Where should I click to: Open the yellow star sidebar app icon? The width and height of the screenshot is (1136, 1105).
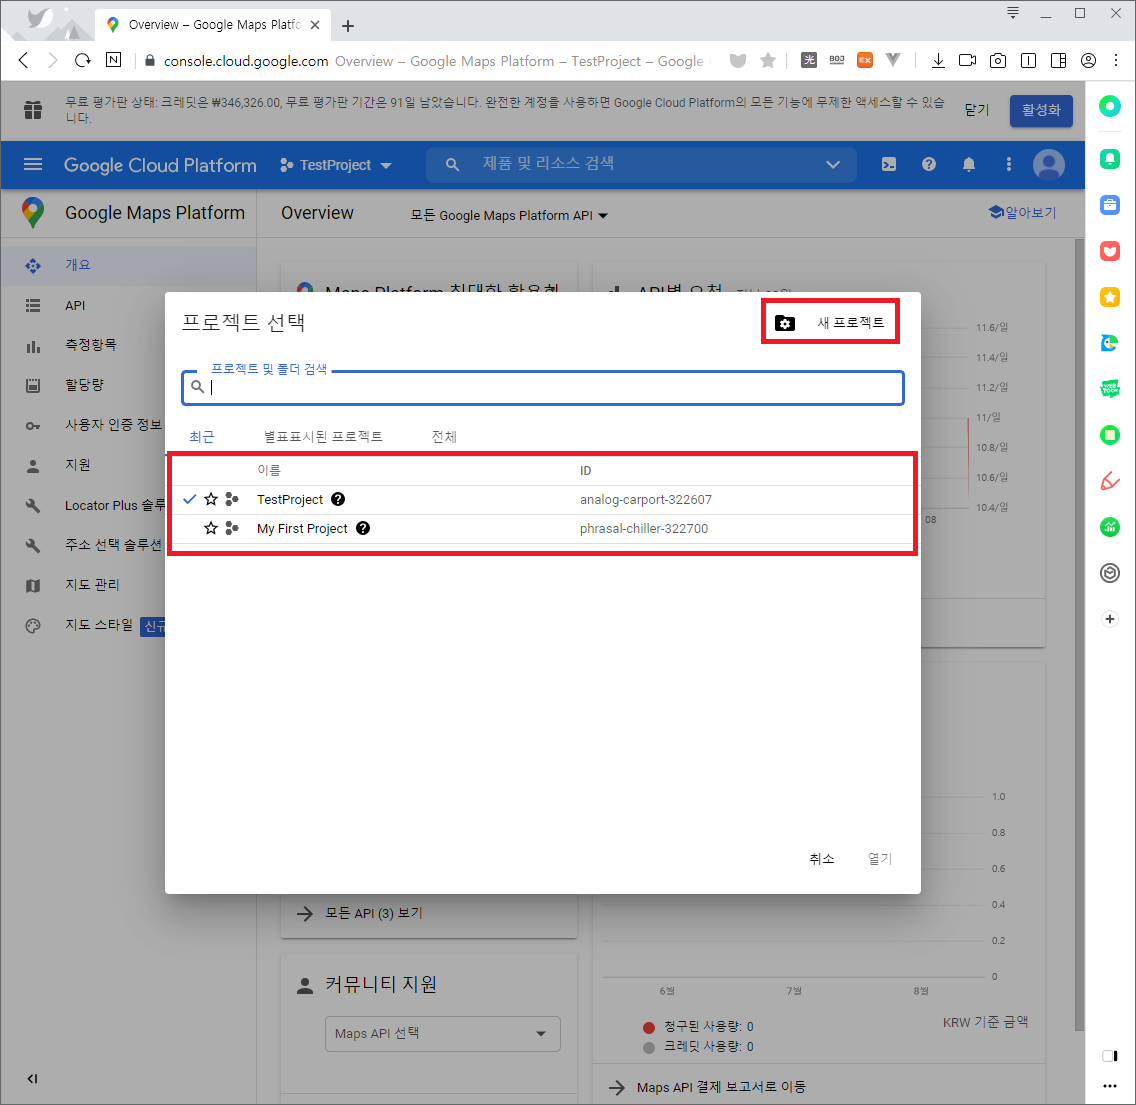[1110, 297]
